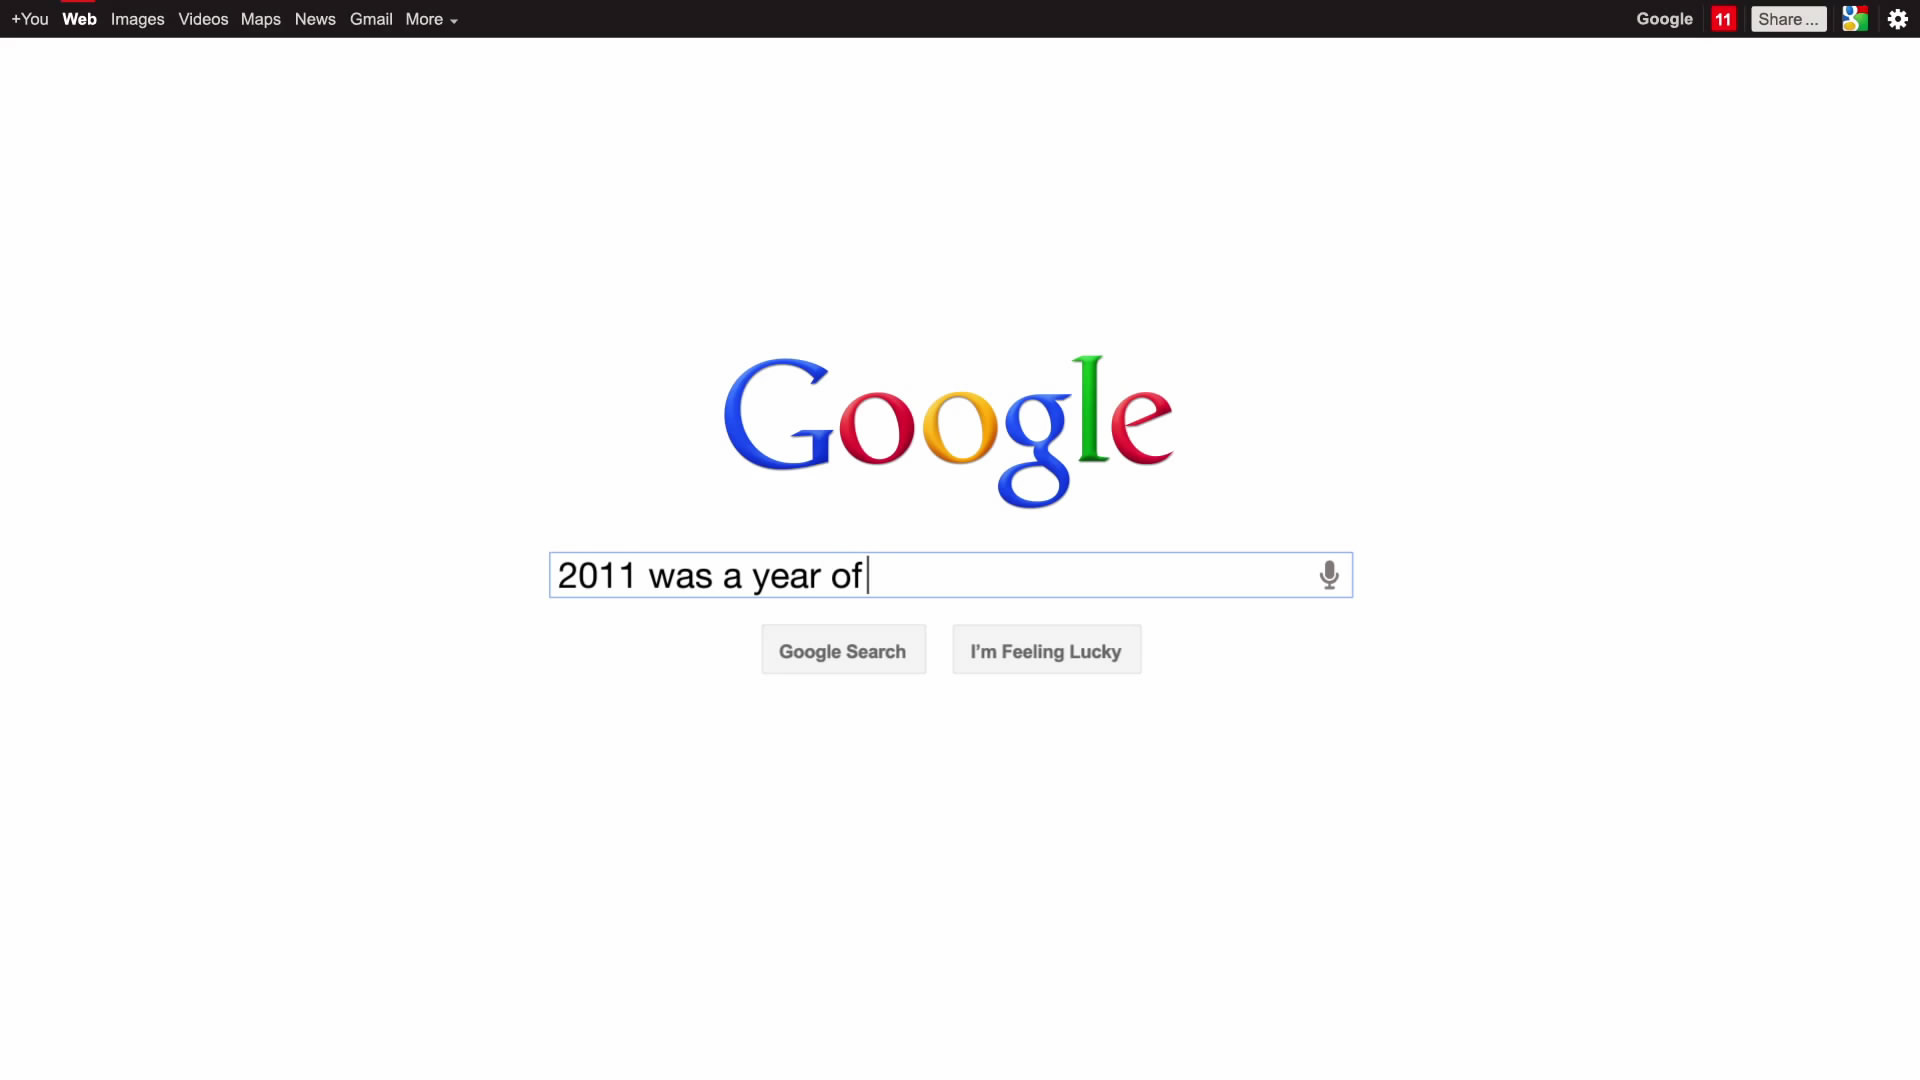1920x1080 pixels.
Task: Open the More navigation expander
Action: [x=430, y=18]
